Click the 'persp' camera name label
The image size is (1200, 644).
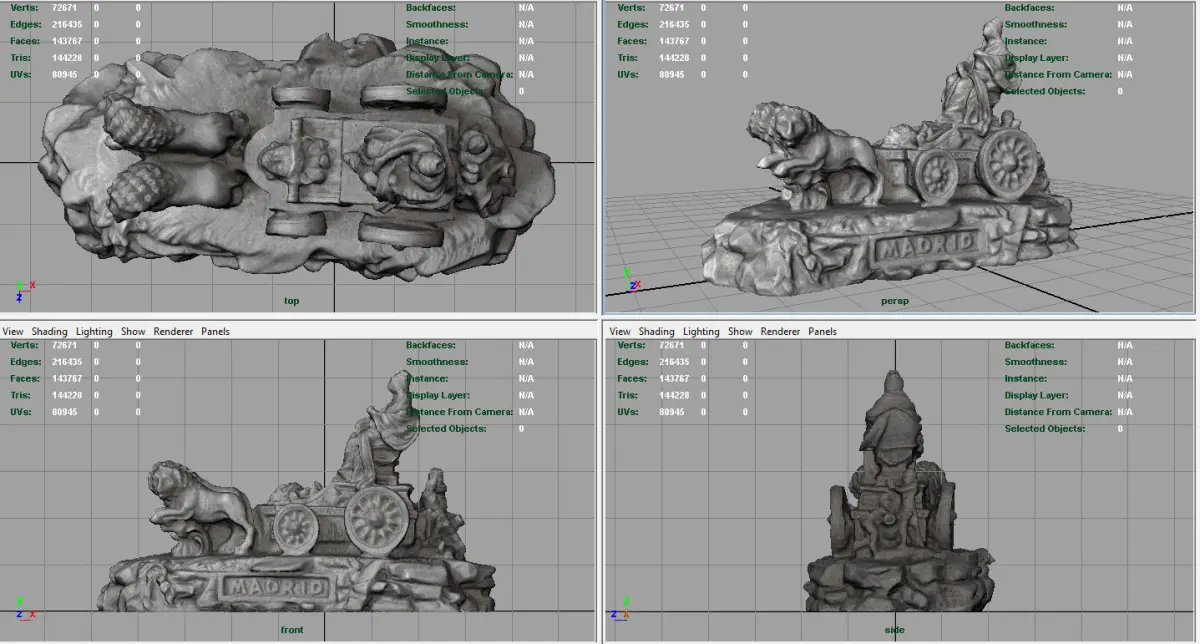point(893,299)
